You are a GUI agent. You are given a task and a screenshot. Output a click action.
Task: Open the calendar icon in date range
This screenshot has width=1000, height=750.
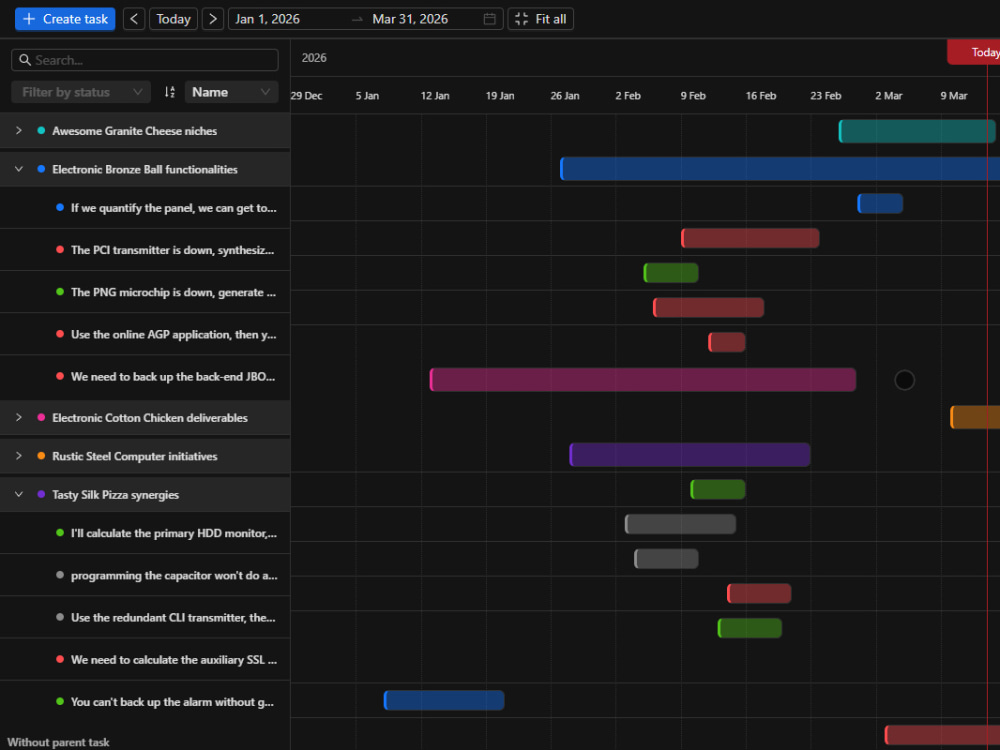click(x=490, y=19)
